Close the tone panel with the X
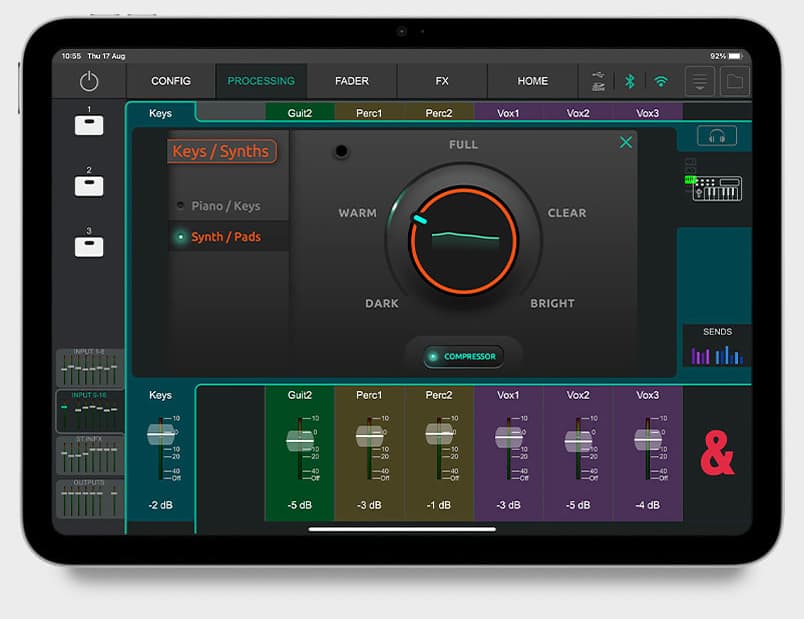 tap(626, 142)
